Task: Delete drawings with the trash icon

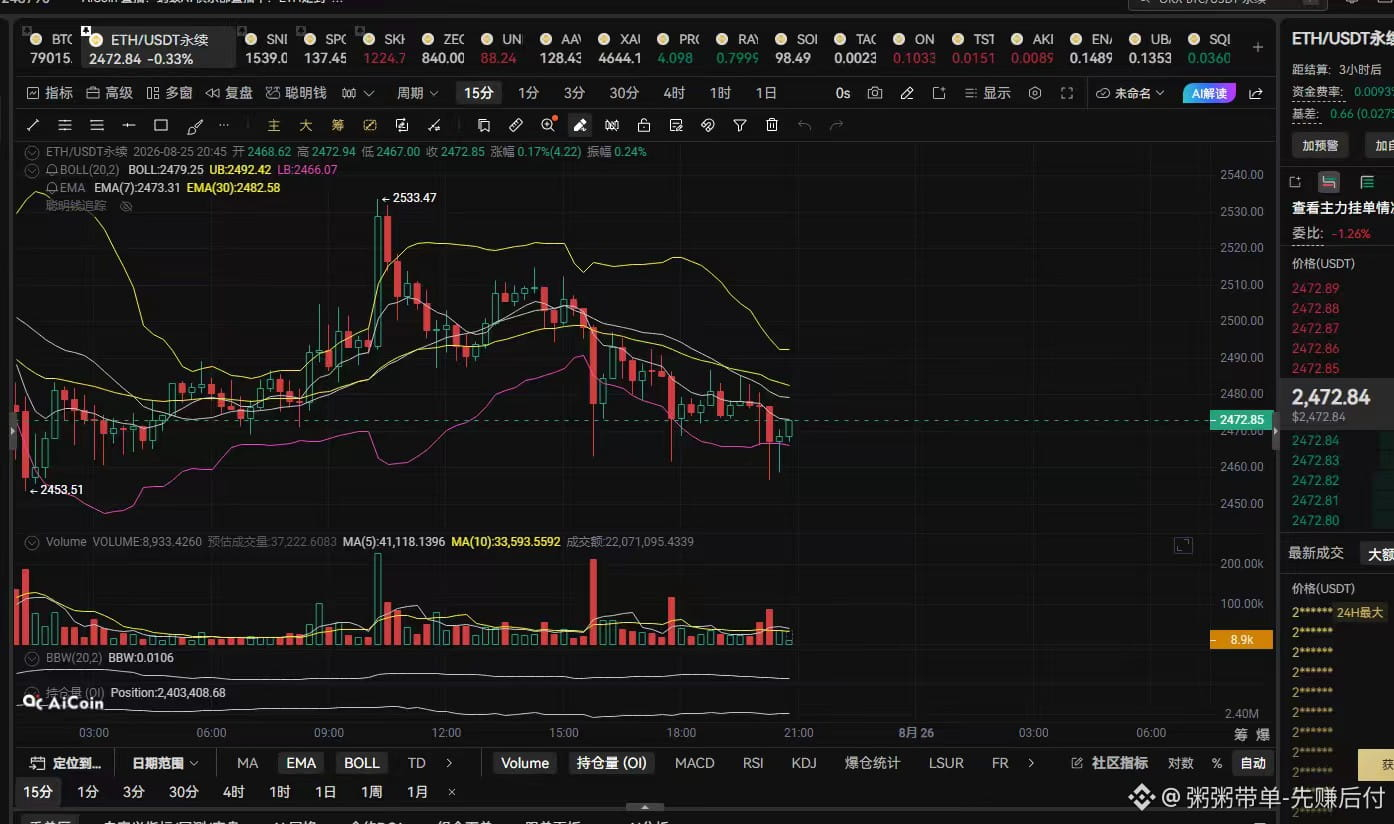Action: tap(772, 126)
